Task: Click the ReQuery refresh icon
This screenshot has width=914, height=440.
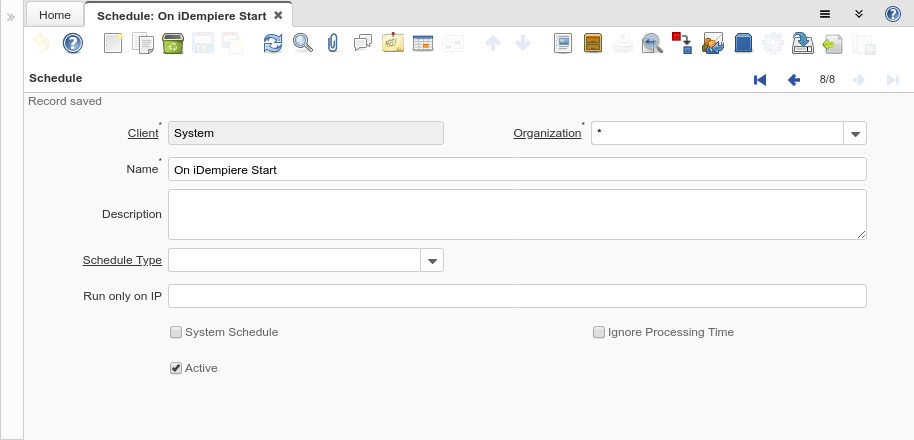Action: pos(272,43)
